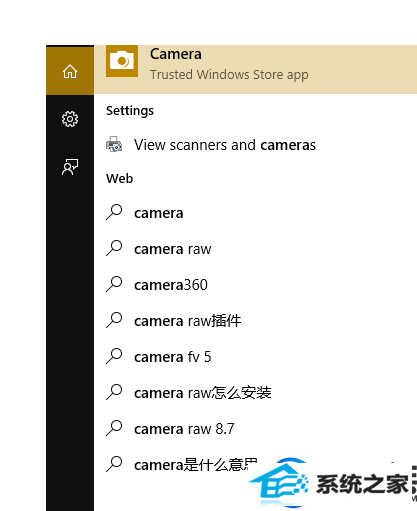This screenshot has height=511, width=417.
Task: Click magnifier icon beside "camera fv 5"
Action: tap(114, 356)
